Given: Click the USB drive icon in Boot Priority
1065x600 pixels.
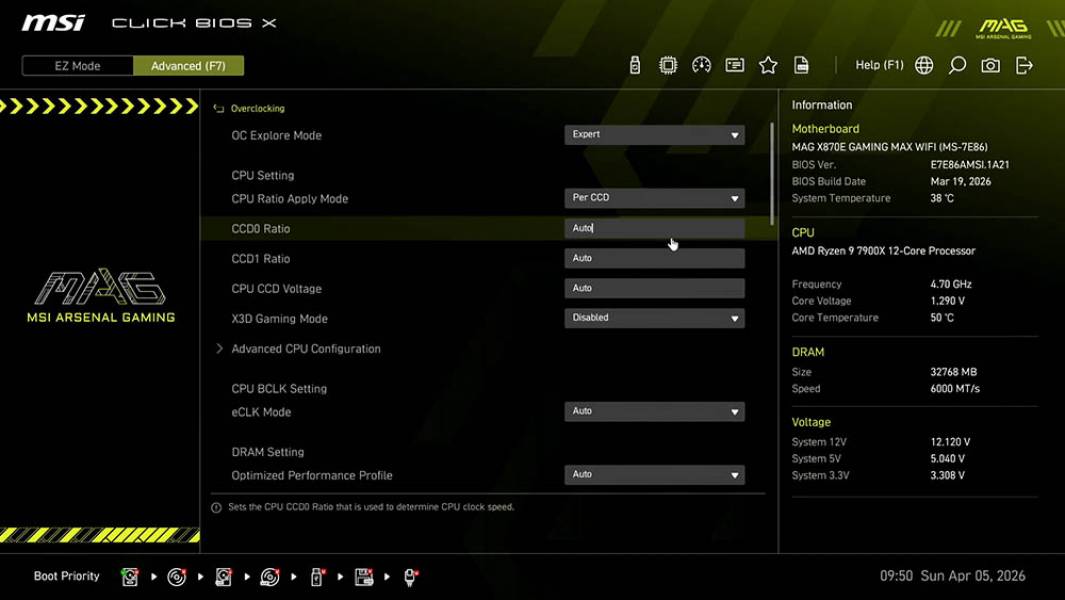Looking at the screenshot, I should tap(316, 576).
